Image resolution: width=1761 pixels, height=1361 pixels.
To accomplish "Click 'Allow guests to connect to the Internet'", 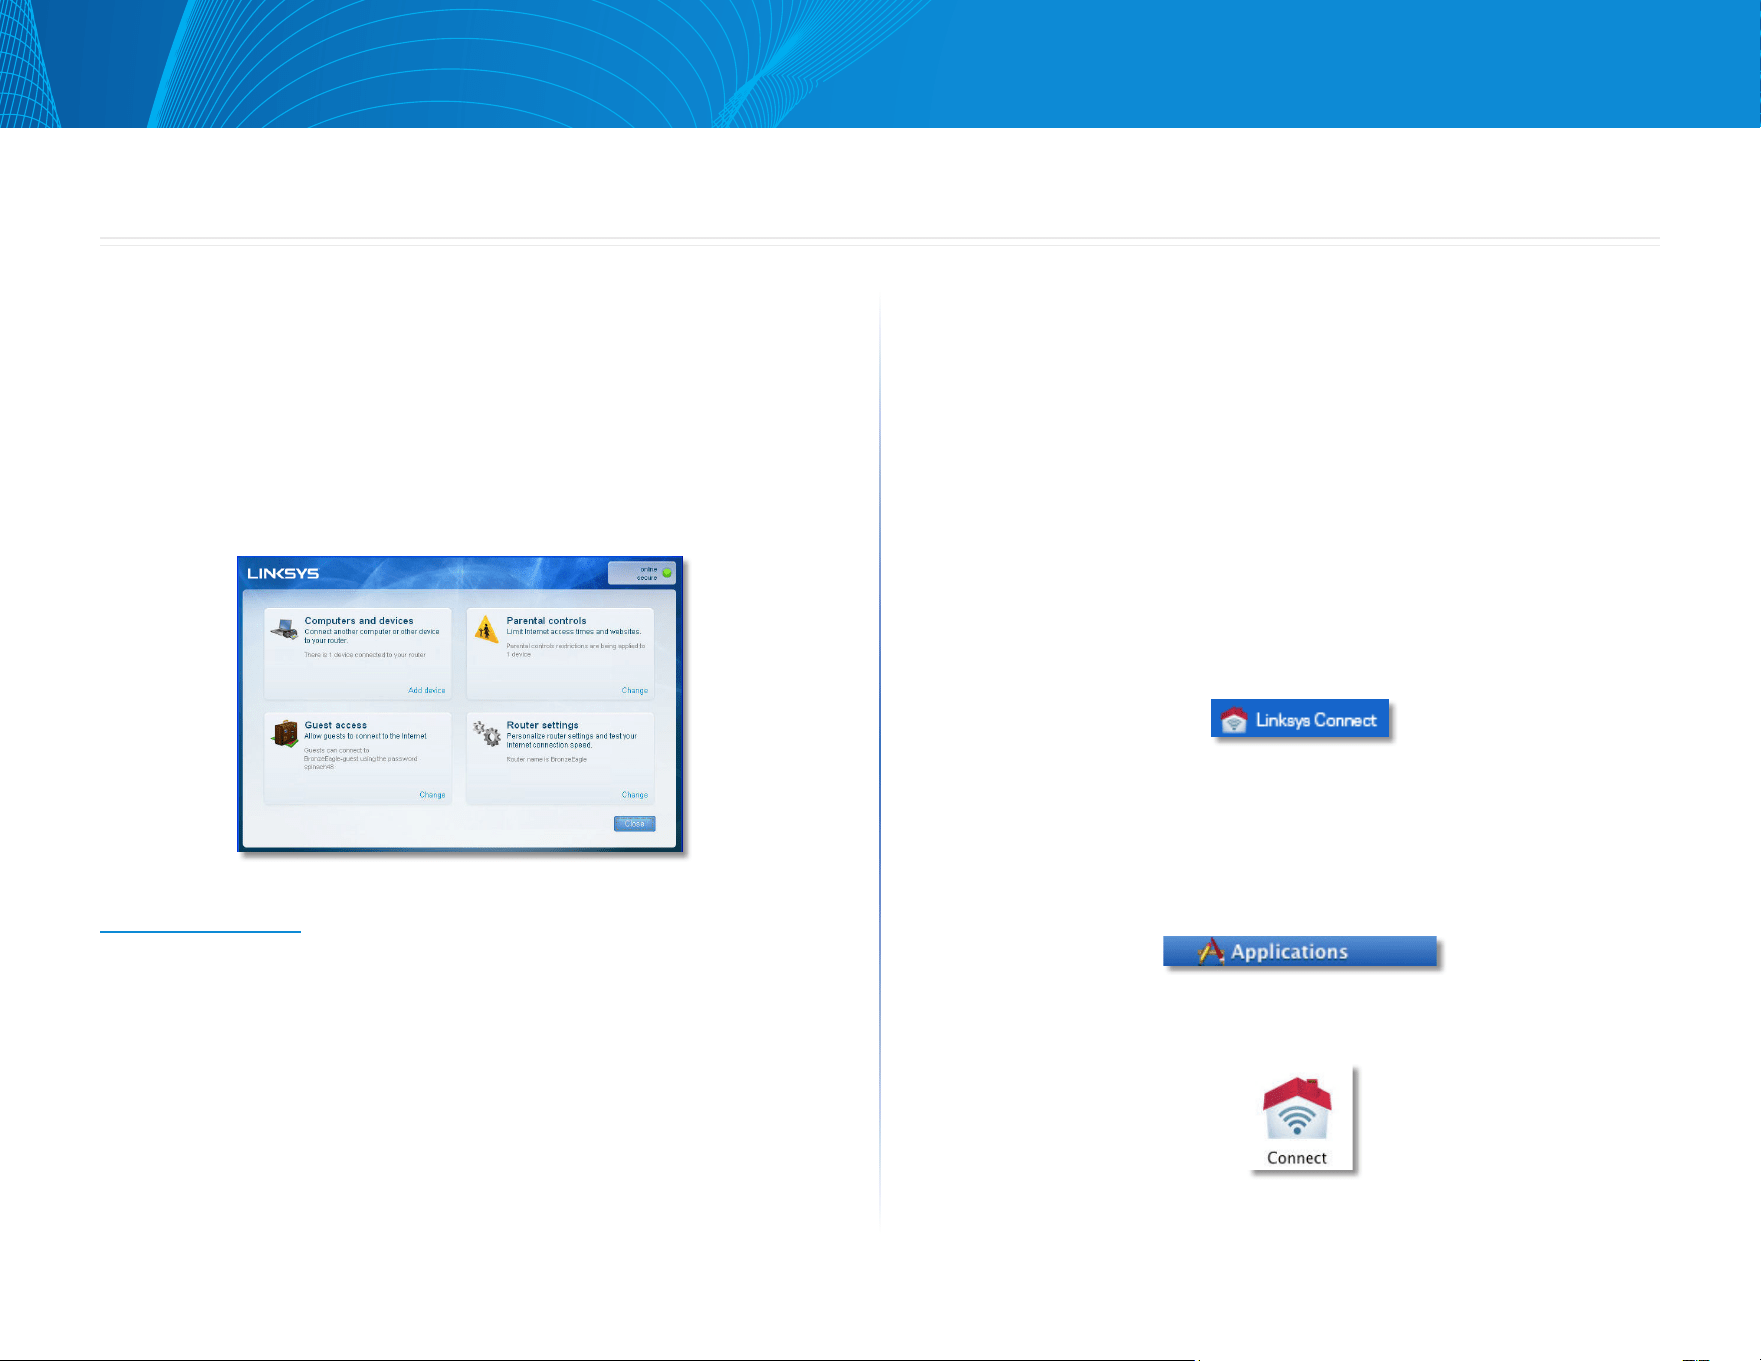I will [366, 736].
